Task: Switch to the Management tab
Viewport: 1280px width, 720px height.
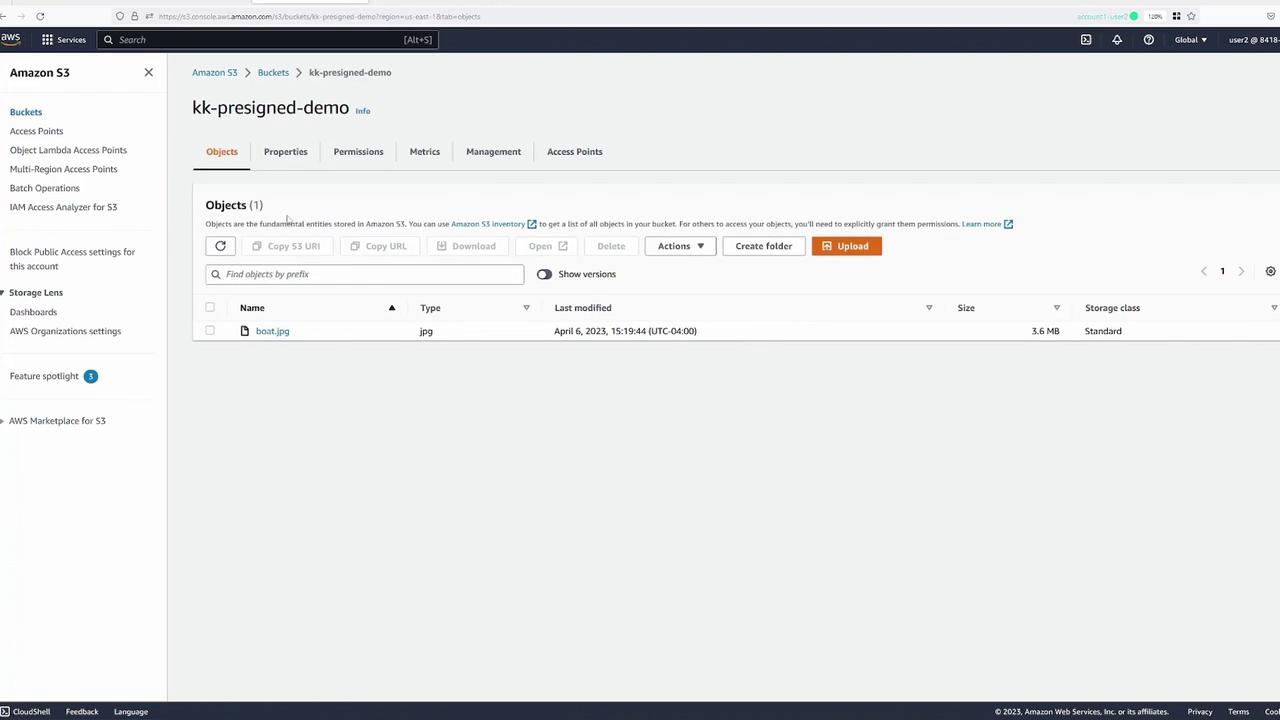Action: [493, 152]
